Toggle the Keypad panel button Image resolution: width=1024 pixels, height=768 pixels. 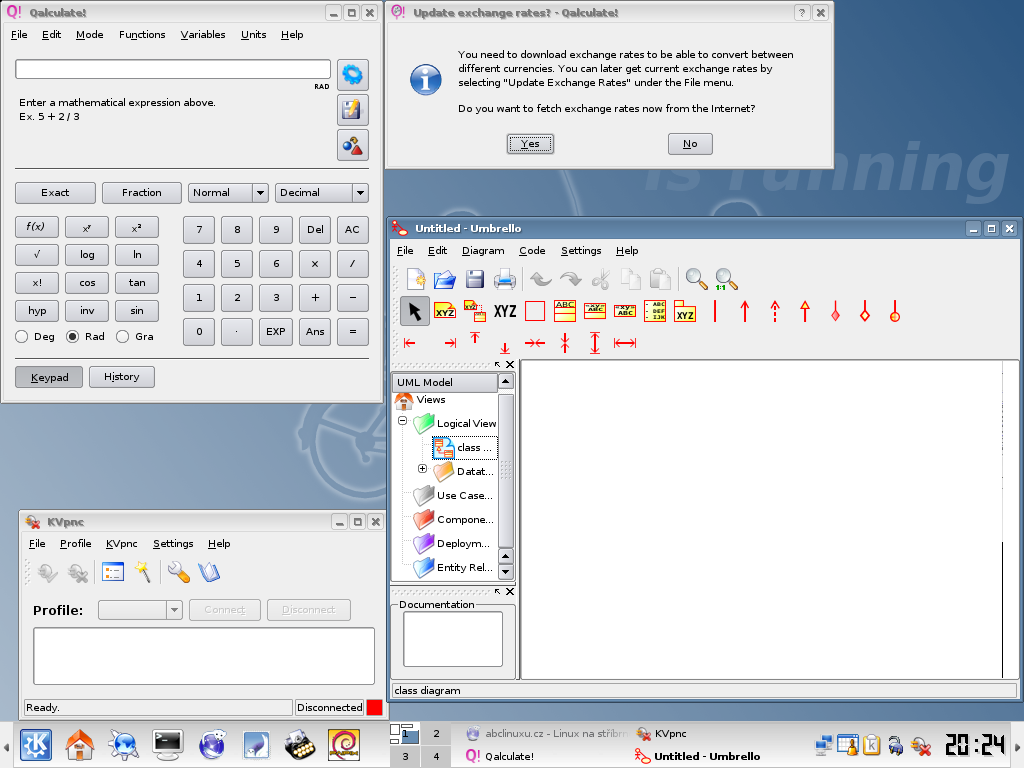[49, 377]
